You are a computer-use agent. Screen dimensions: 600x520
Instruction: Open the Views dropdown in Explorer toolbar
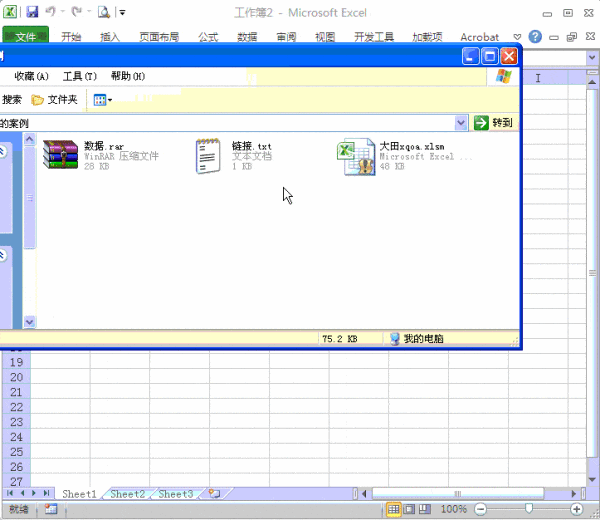pyautogui.click(x=103, y=100)
